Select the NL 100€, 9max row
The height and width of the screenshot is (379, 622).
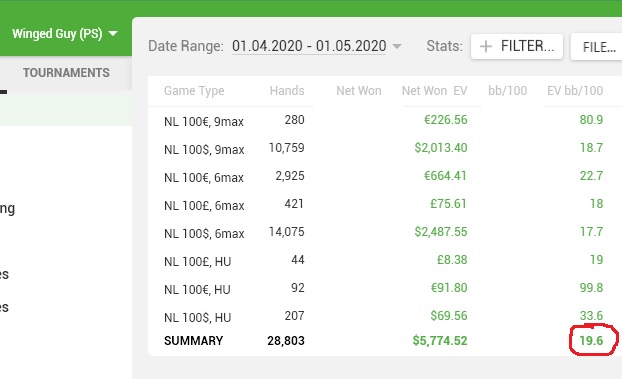pos(383,120)
